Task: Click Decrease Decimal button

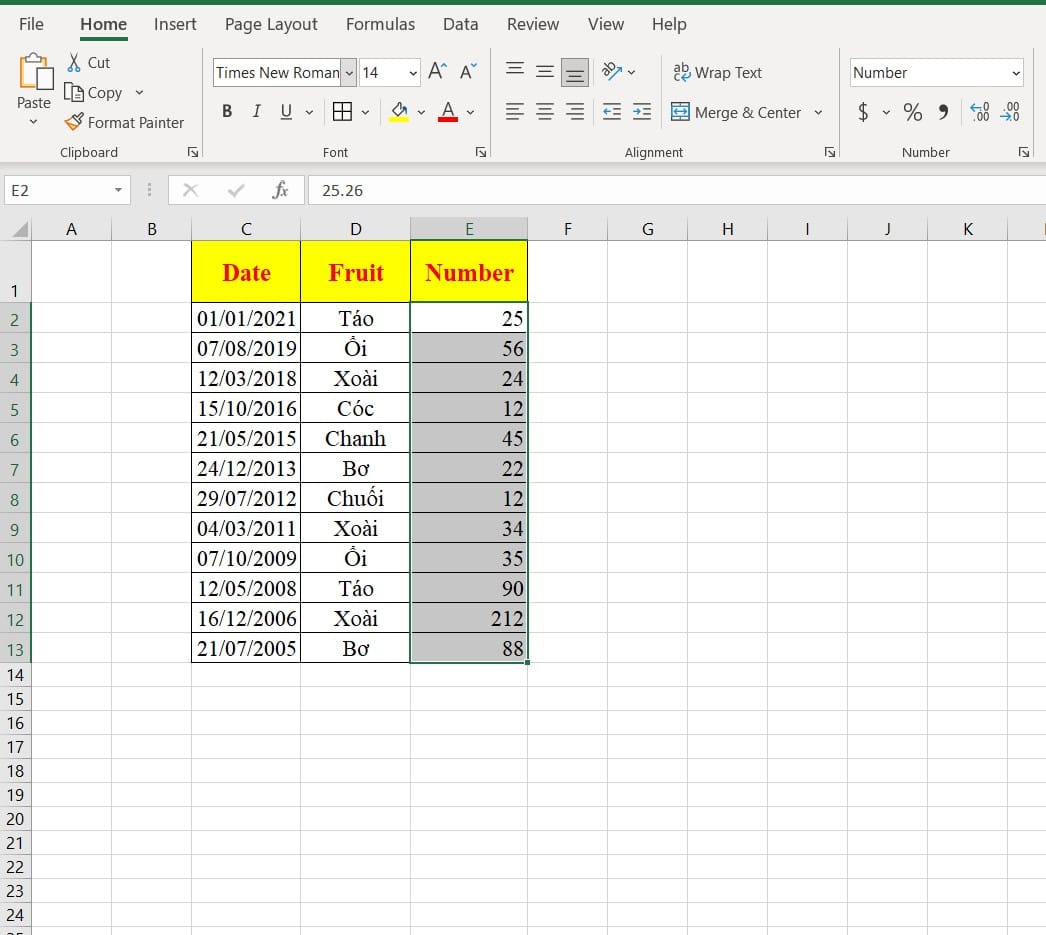Action: pos(1010,111)
